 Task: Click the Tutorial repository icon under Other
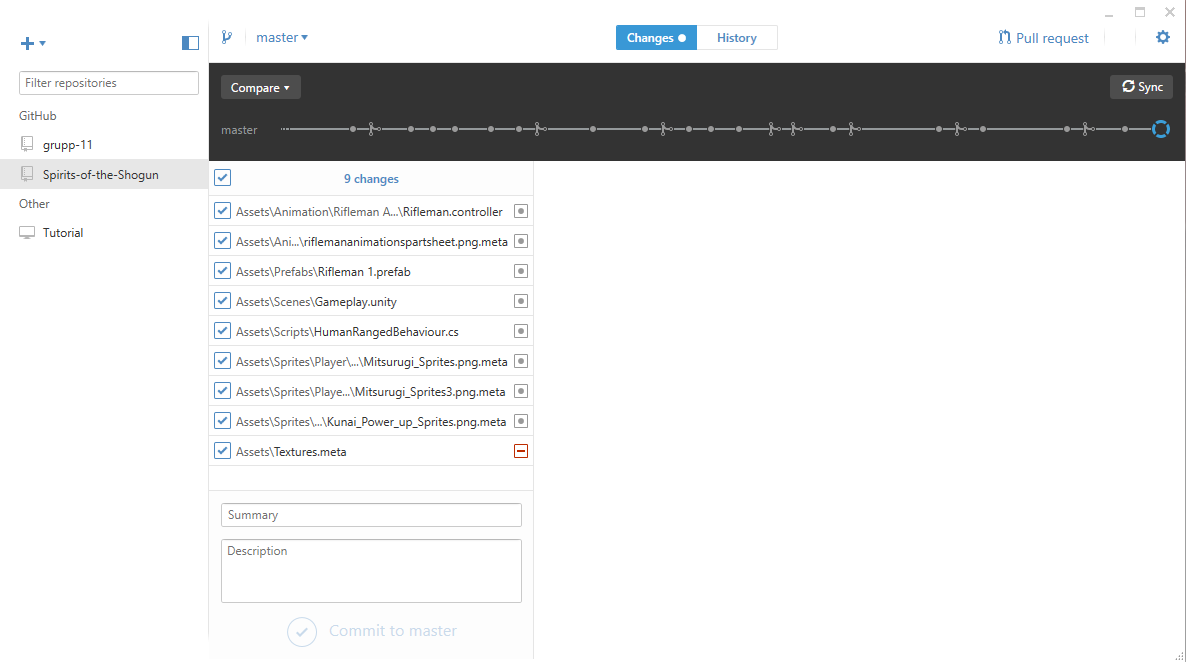(26, 232)
